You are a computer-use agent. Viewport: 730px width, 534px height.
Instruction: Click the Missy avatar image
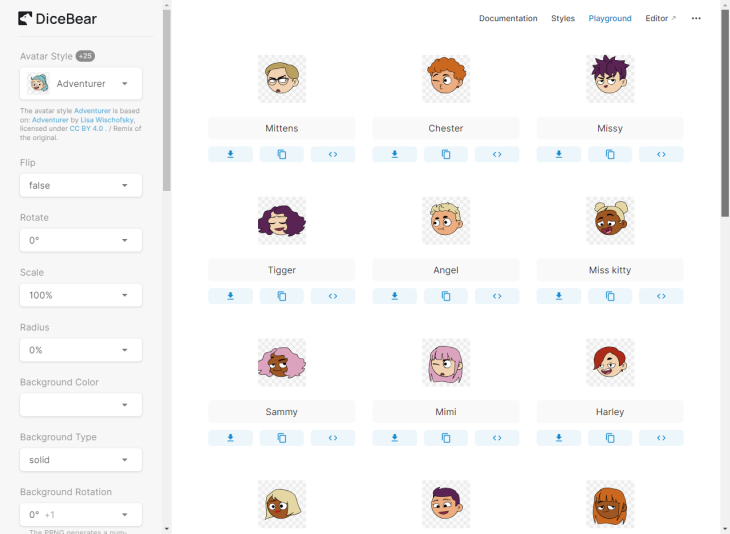pyautogui.click(x=610, y=79)
